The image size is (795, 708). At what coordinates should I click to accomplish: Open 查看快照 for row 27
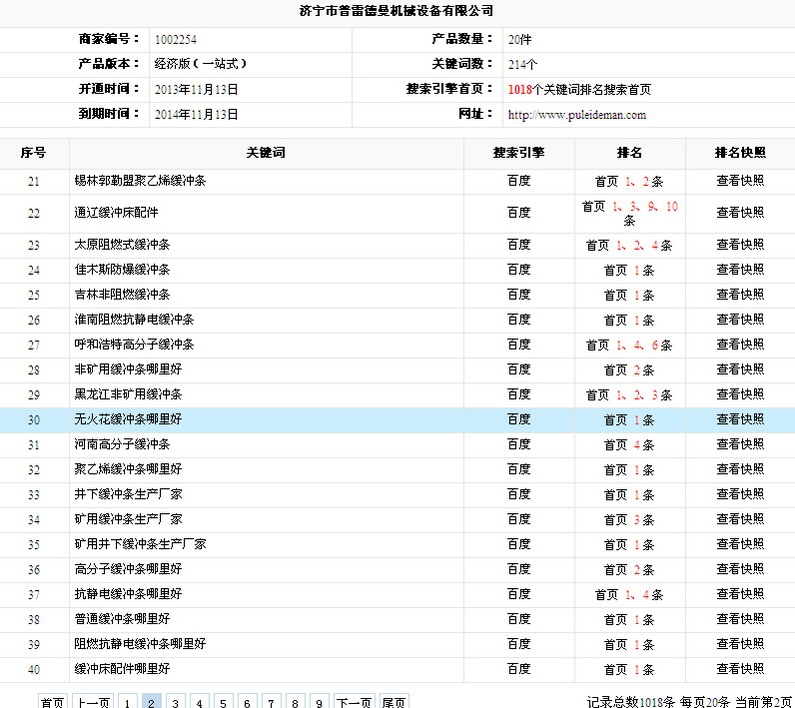tap(740, 345)
